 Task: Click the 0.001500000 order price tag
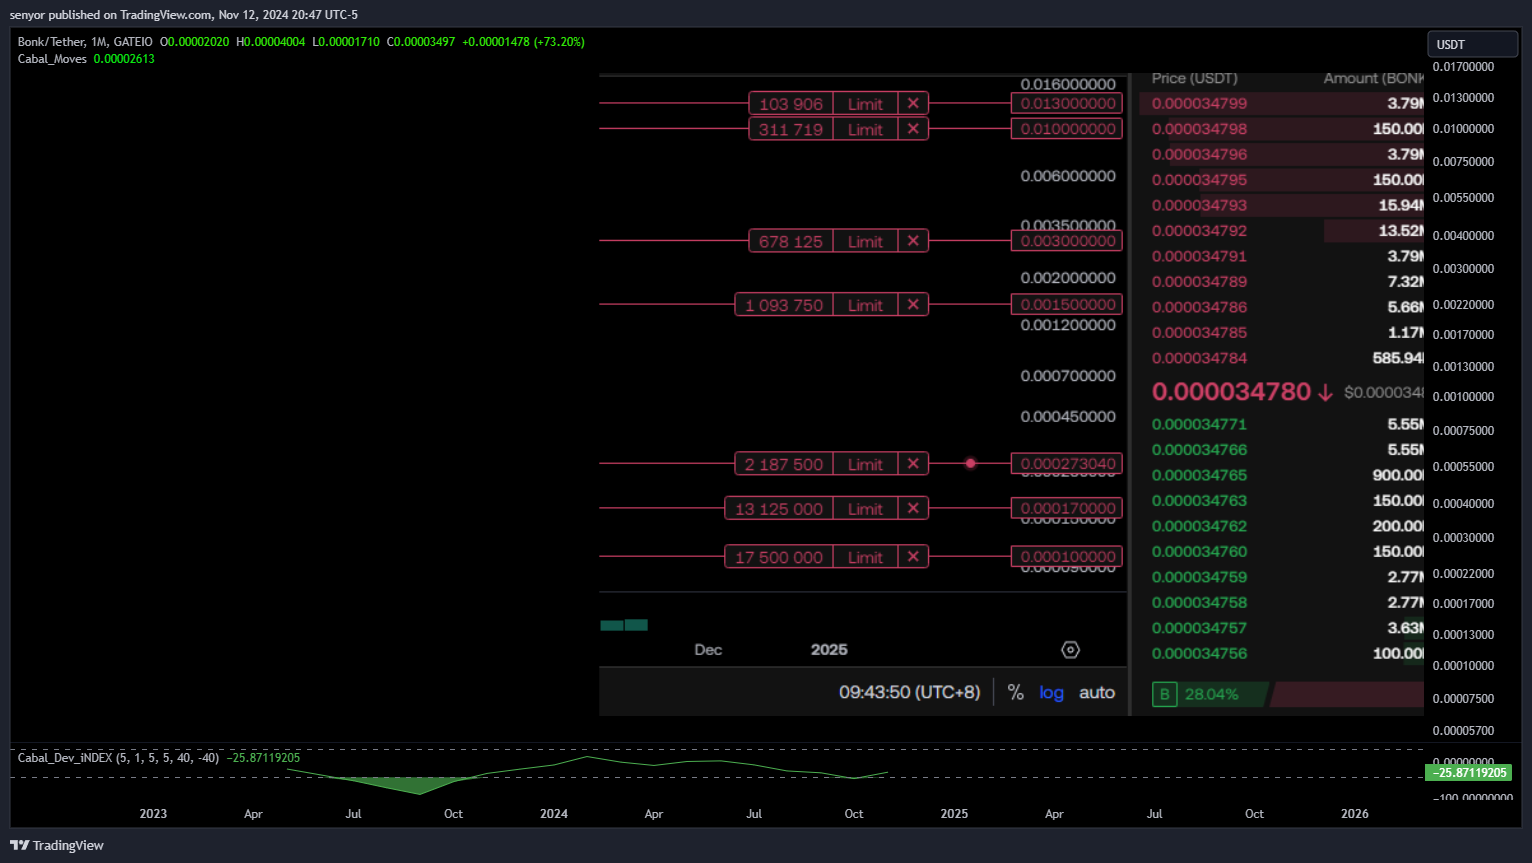pos(1067,305)
